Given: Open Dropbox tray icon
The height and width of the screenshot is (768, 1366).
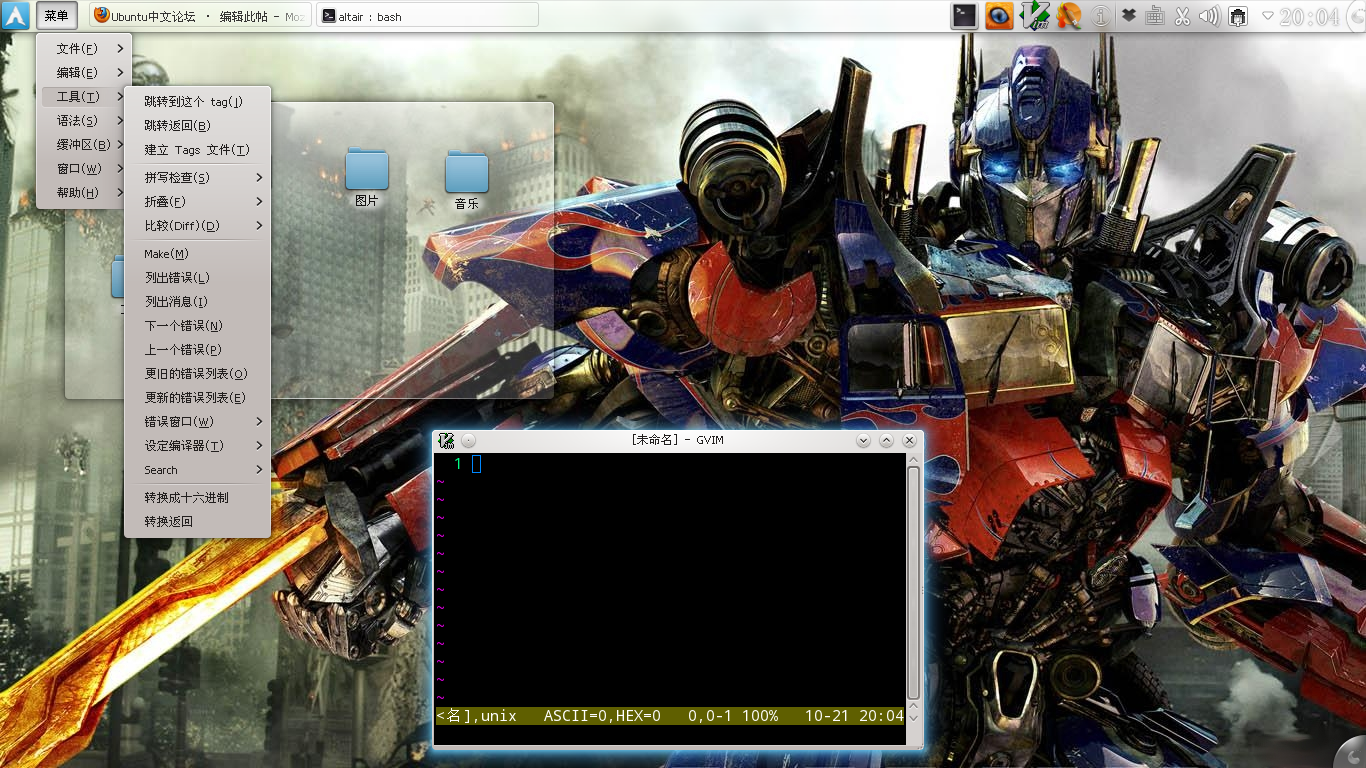Looking at the screenshot, I should 1129,16.
